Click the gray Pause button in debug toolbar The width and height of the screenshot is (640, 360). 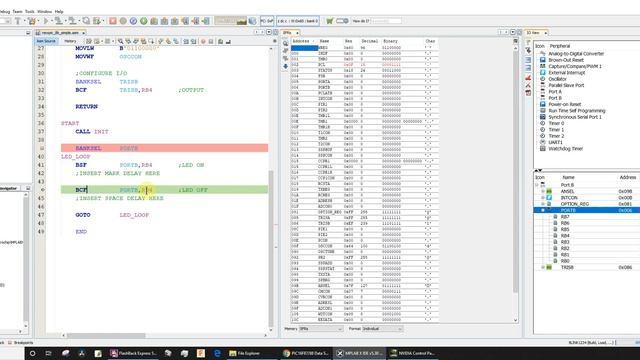point(123,21)
